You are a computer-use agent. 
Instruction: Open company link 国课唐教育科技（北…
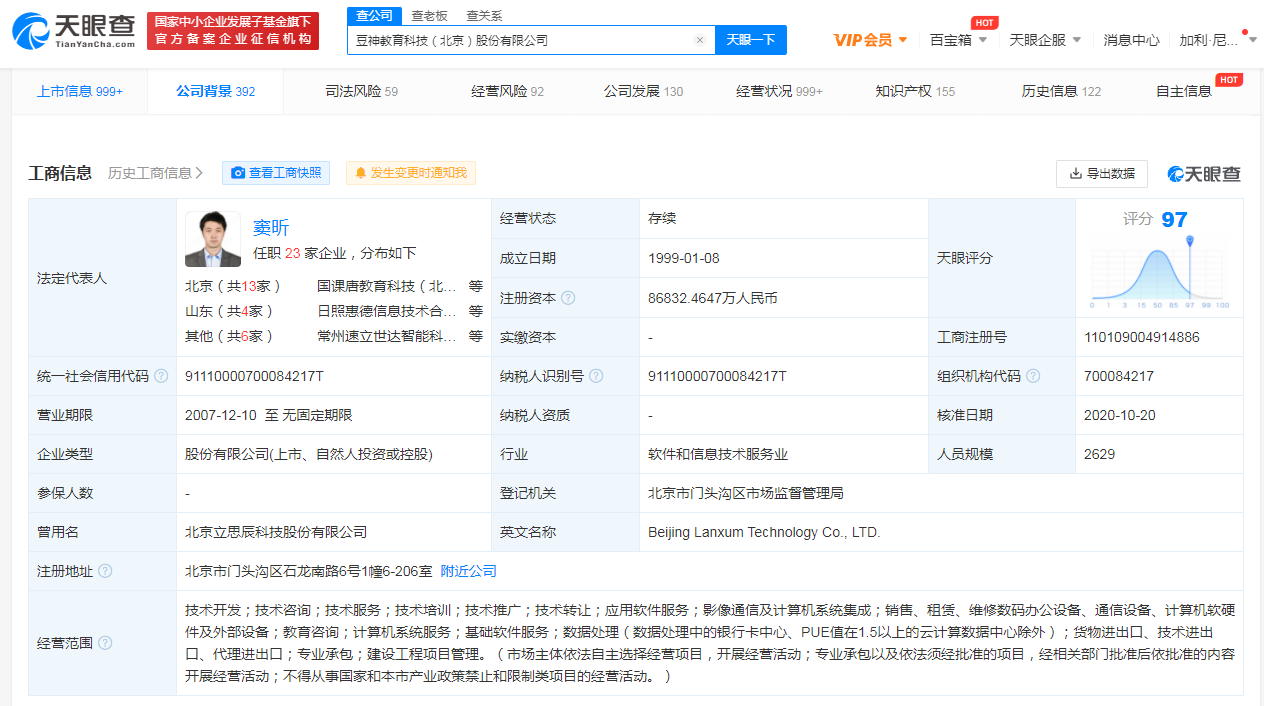tap(387, 285)
